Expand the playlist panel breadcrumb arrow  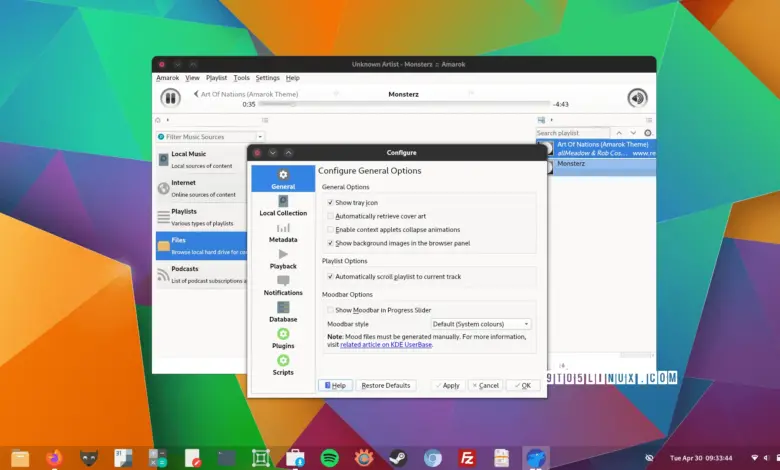pyautogui.click(x=551, y=120)
